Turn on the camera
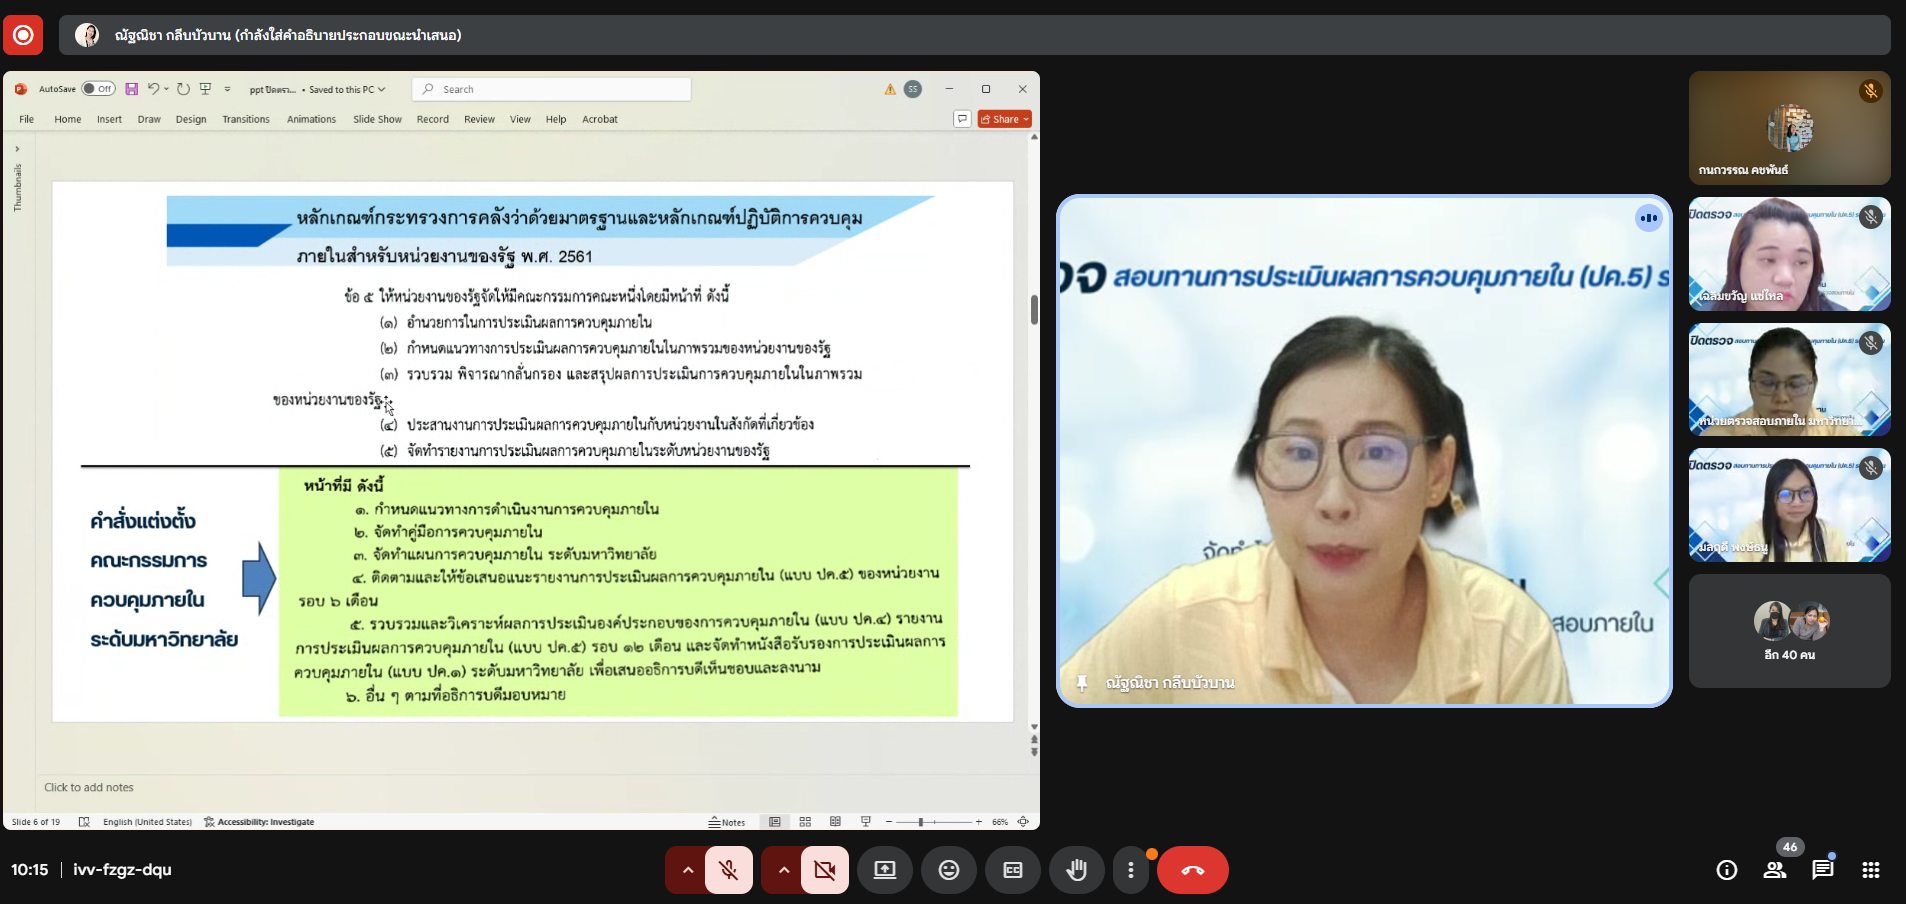1906x904 pixels. point(824,870)
